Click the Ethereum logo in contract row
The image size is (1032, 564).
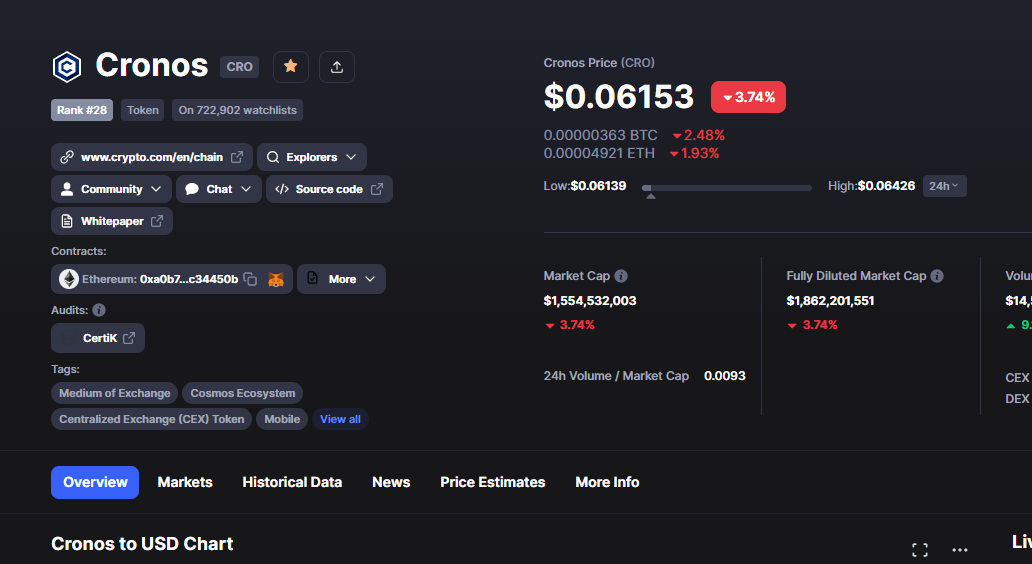68,279
